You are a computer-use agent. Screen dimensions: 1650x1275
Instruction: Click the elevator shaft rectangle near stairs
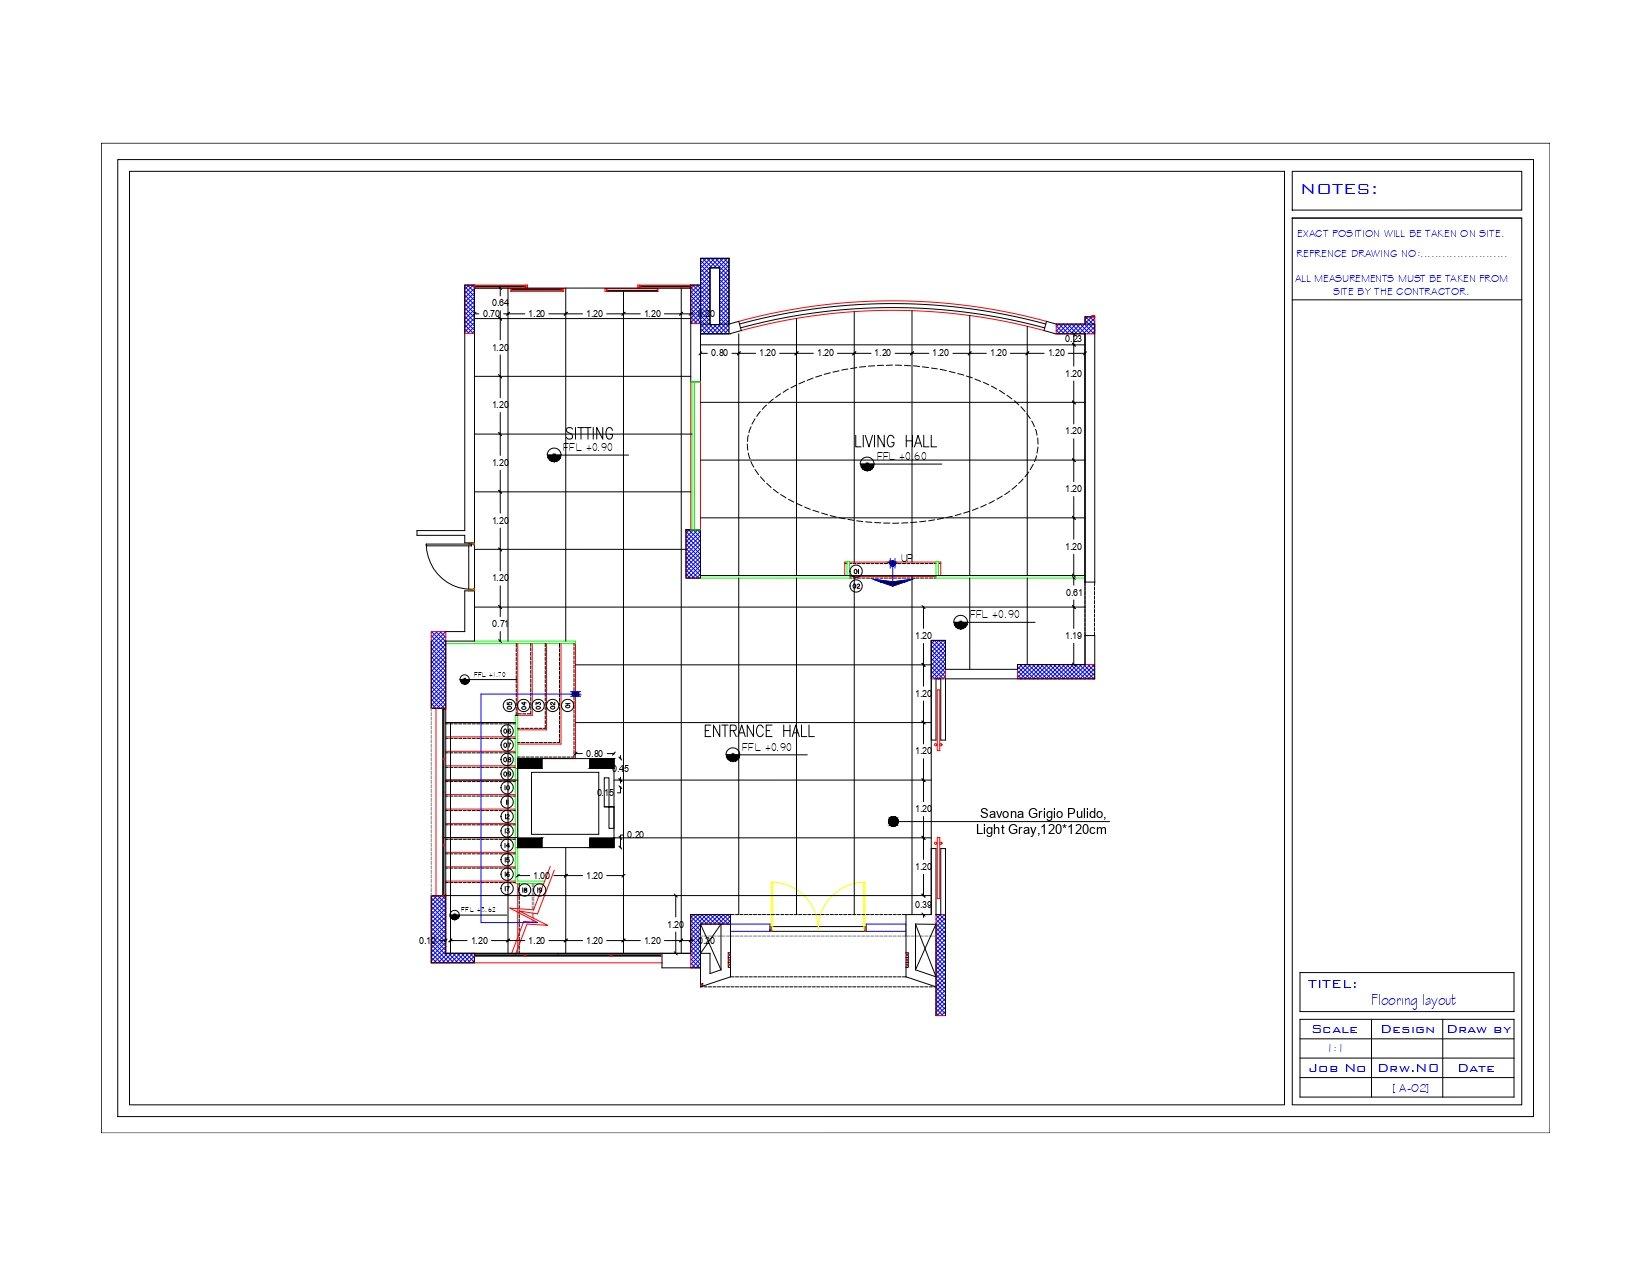click(565, 801)
